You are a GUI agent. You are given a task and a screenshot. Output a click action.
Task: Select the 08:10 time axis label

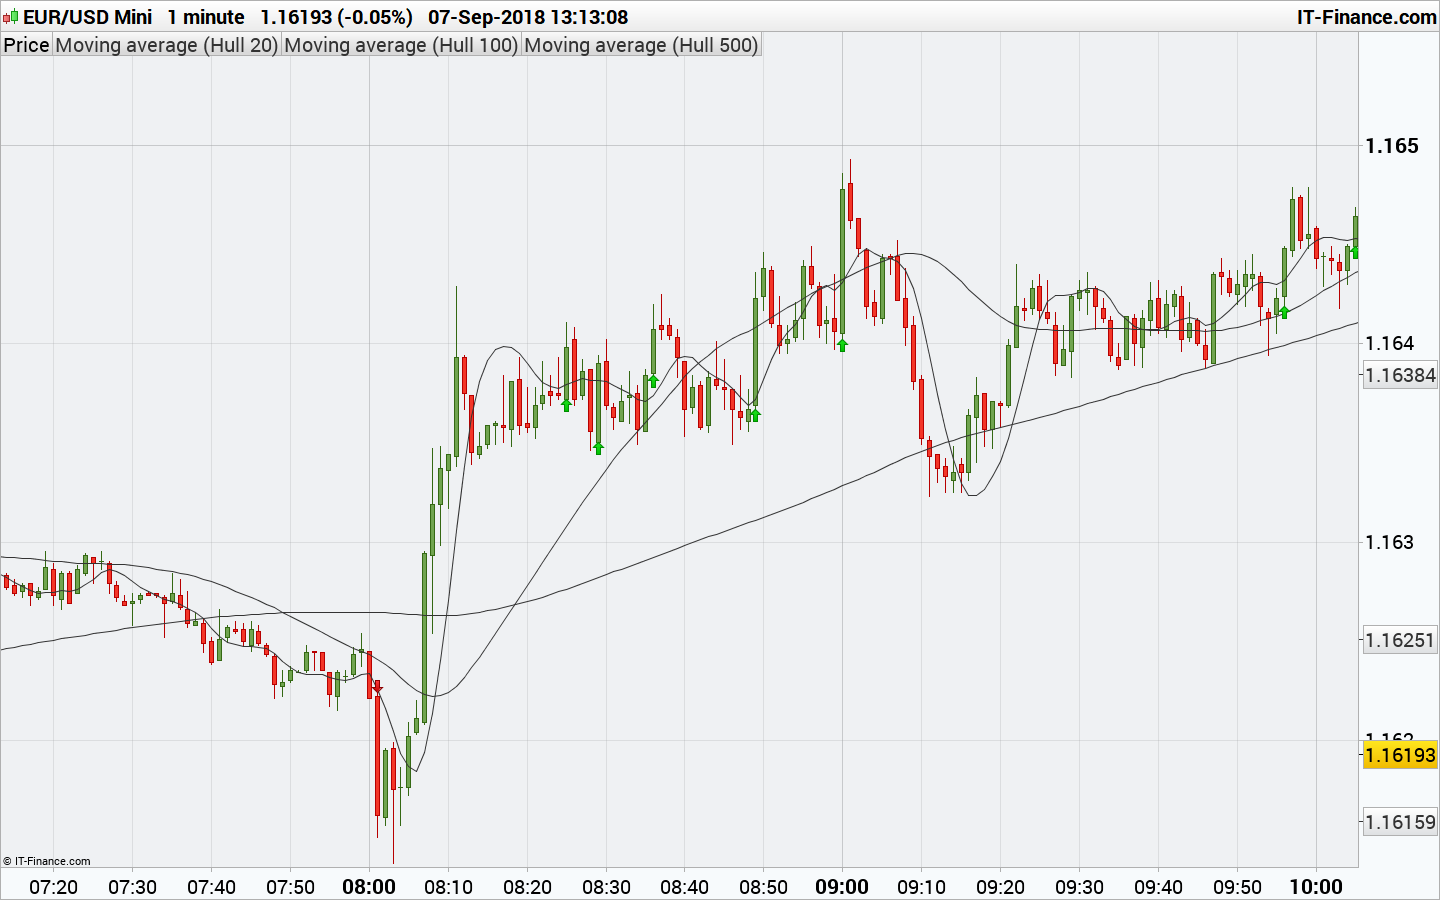click(448, 887)
